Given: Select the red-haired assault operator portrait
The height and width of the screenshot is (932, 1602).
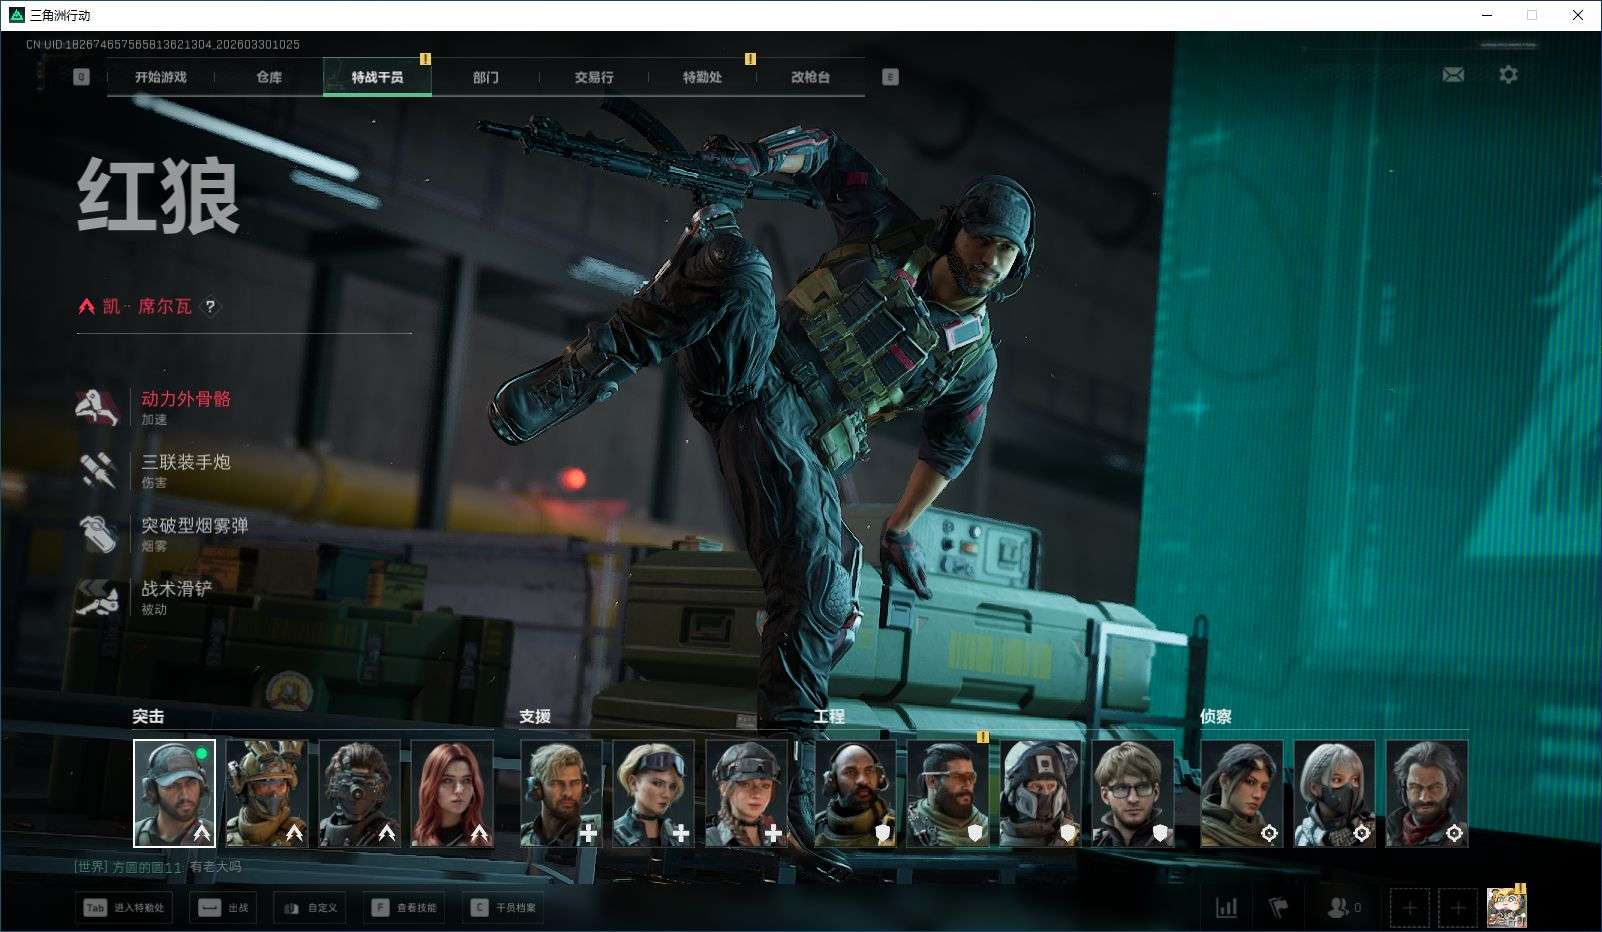Looking at the screenshot, I should click(452, 793).
